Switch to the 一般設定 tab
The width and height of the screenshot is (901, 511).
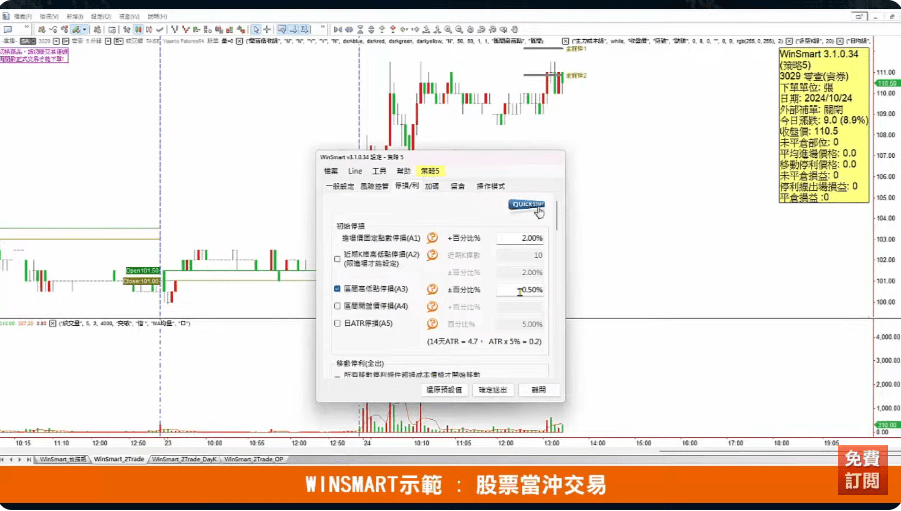pos(340,186)
